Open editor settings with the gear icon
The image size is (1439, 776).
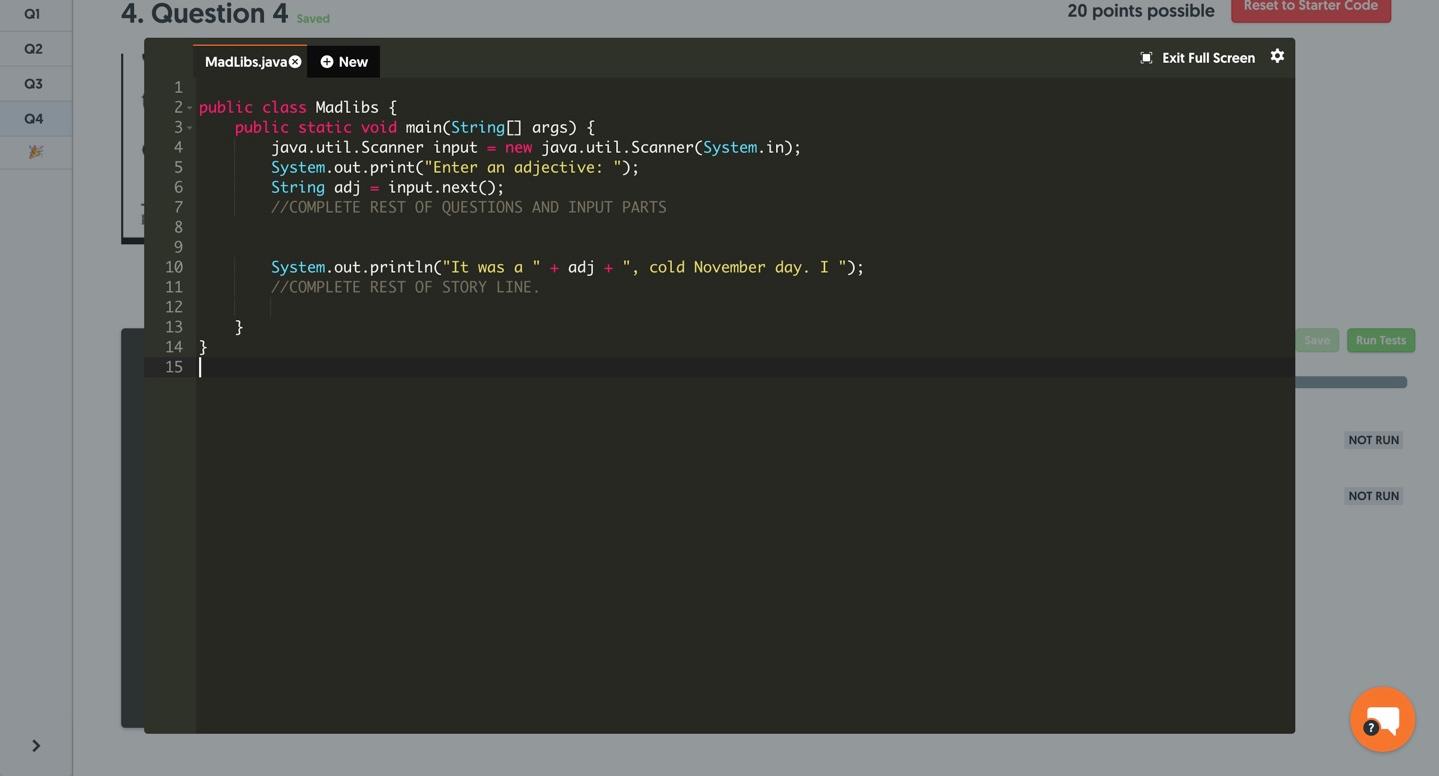(x=1277, y=56)
